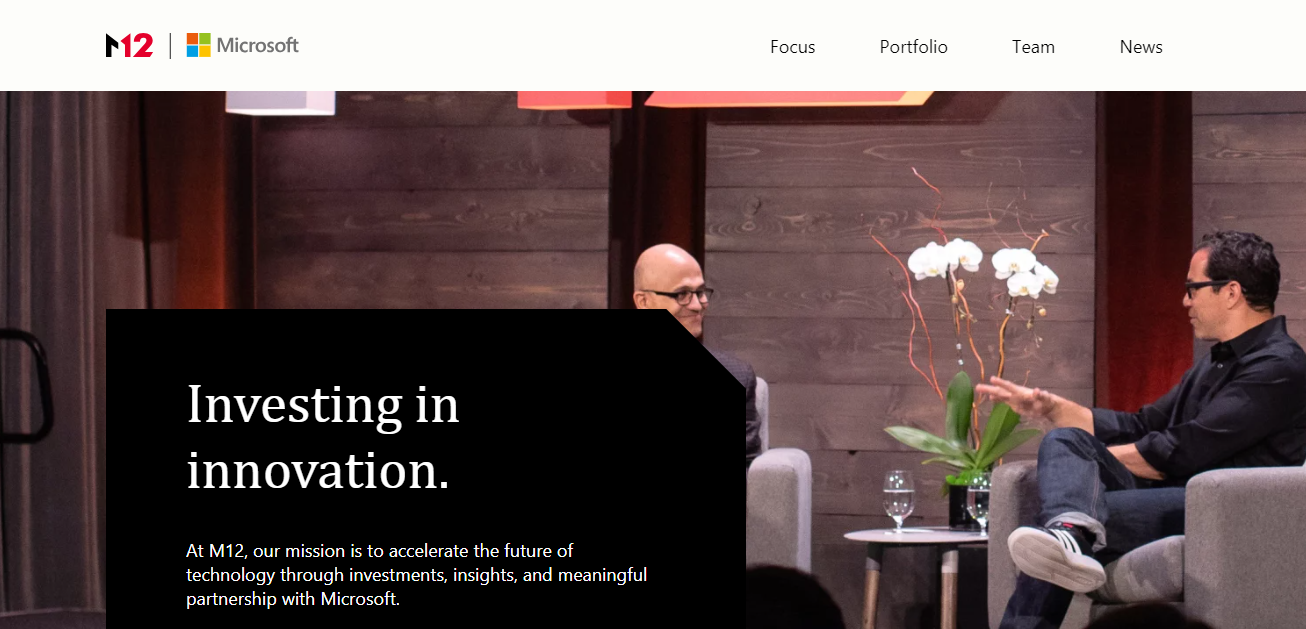Open the Team navigation link
This screenshot has width=1306, height=629.
[1033, 47]
